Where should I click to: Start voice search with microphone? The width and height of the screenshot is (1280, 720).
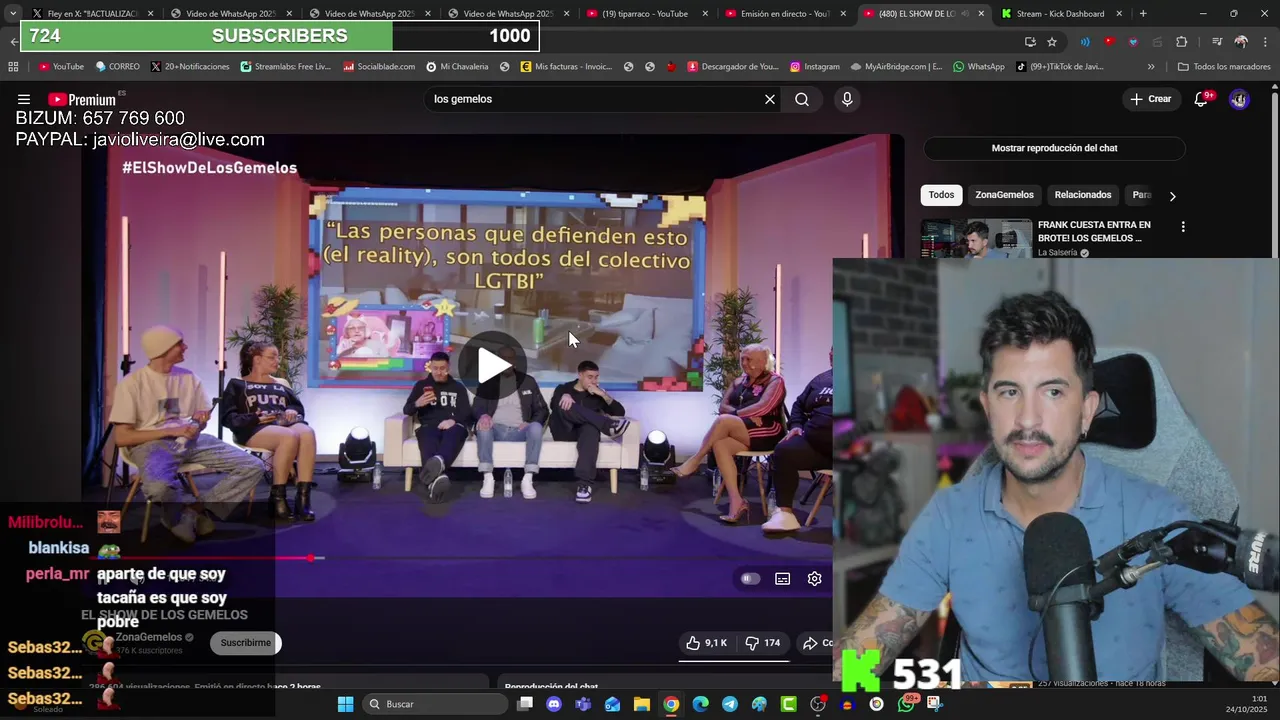pos(847,99)
